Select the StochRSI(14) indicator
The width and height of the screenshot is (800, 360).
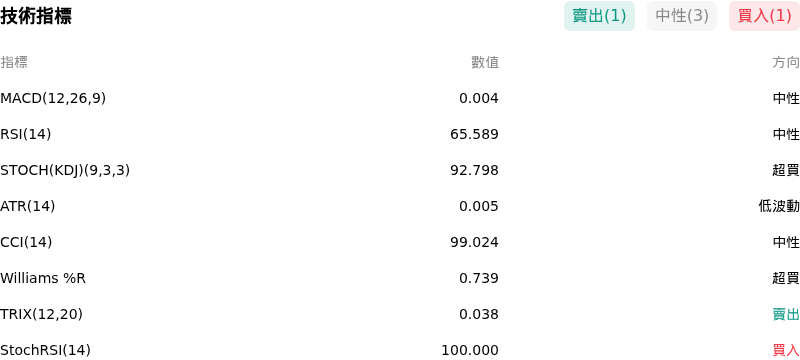click(x=45, y=350)
